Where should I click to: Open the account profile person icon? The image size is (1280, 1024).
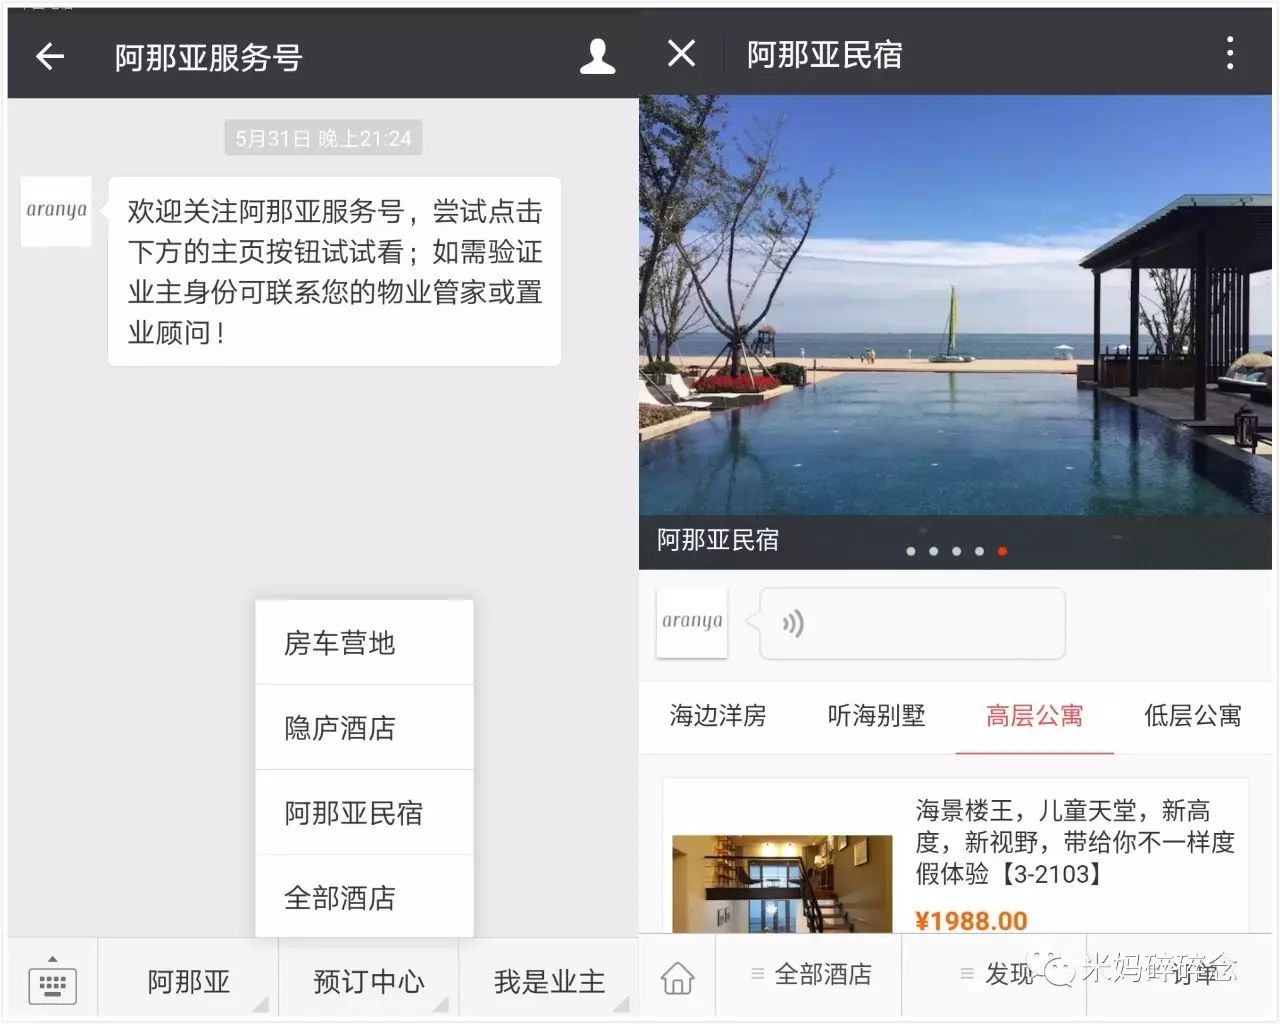[598, 57]
